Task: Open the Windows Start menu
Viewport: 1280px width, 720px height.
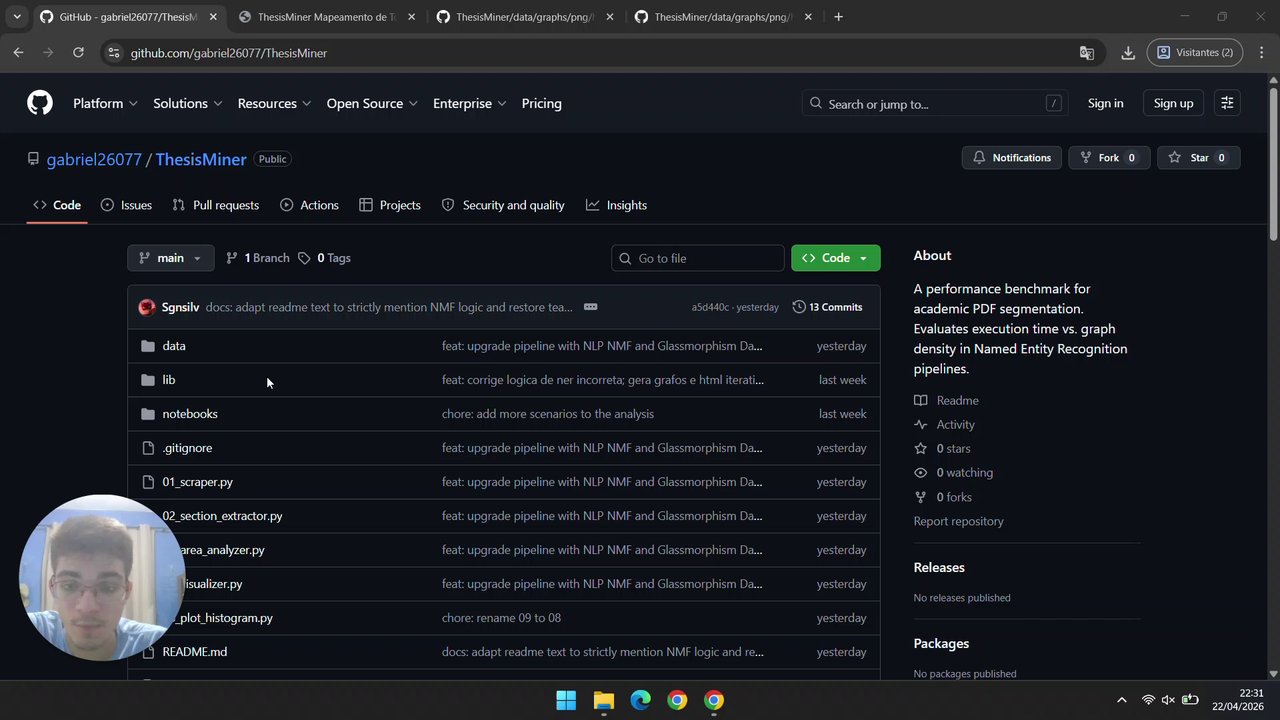Action: 566,700
